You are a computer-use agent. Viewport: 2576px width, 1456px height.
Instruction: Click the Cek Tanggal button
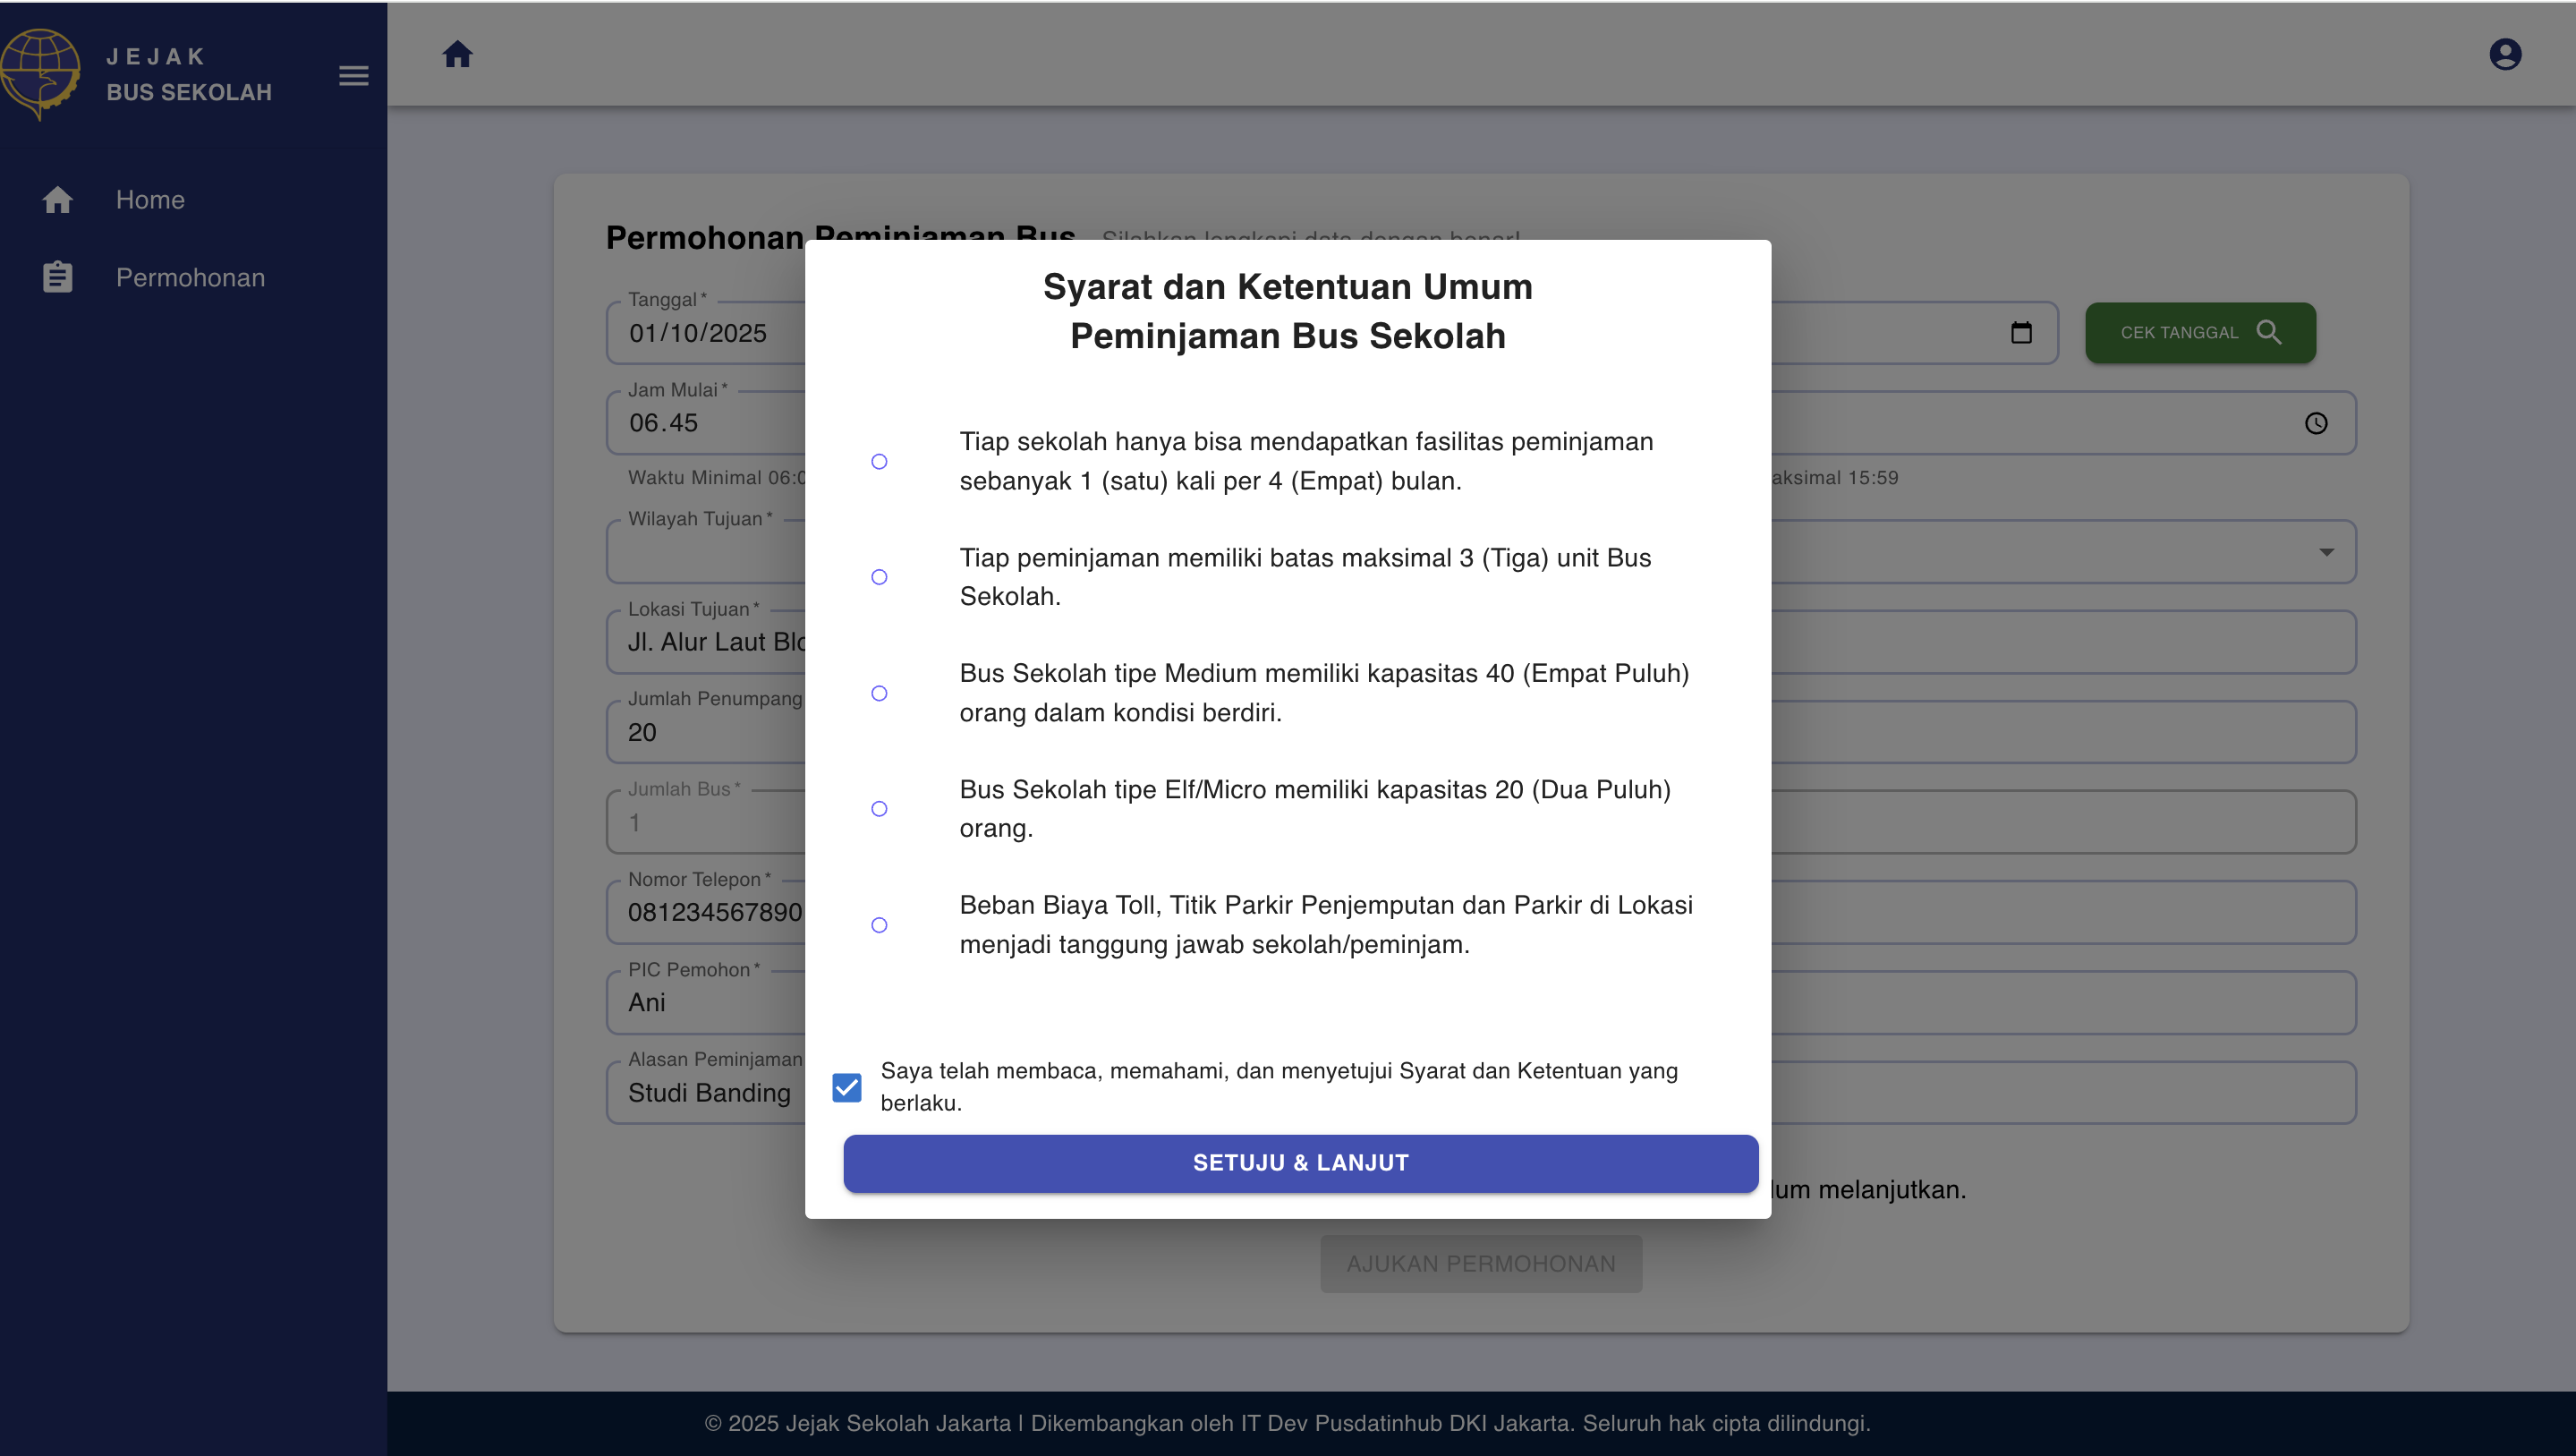[2199, 333]
